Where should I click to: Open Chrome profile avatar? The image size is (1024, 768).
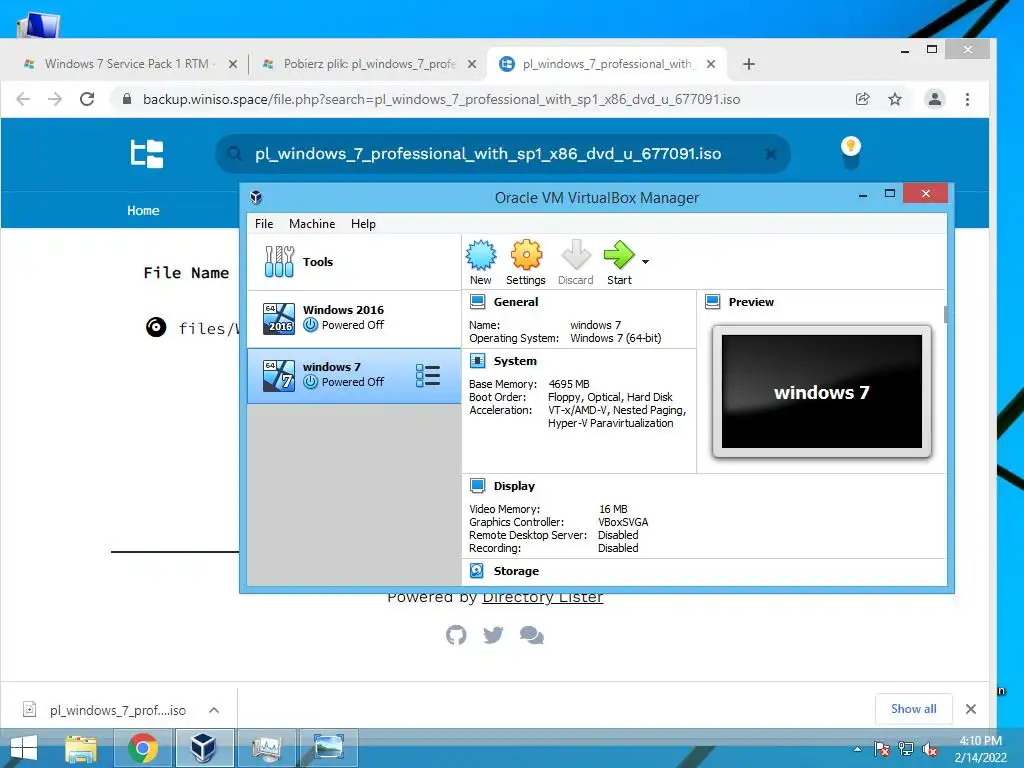[935, 99]
